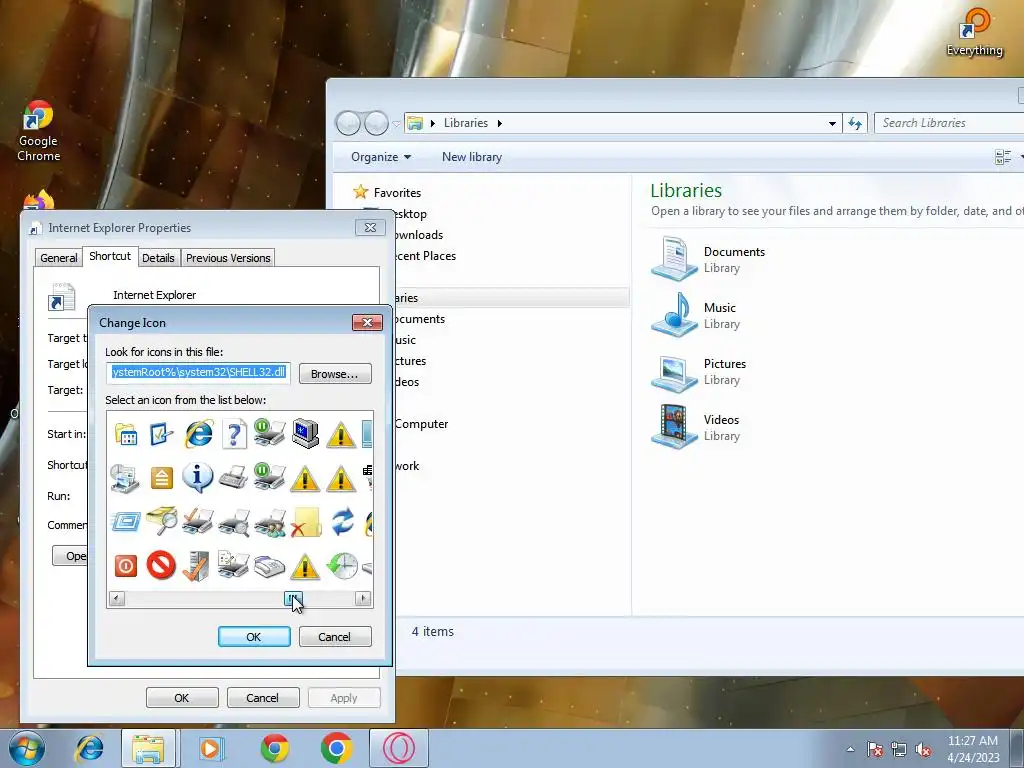Viewport: 1024px width, 768px height.
Task: Open the Previous Versions tab
Action: (228, 258)
